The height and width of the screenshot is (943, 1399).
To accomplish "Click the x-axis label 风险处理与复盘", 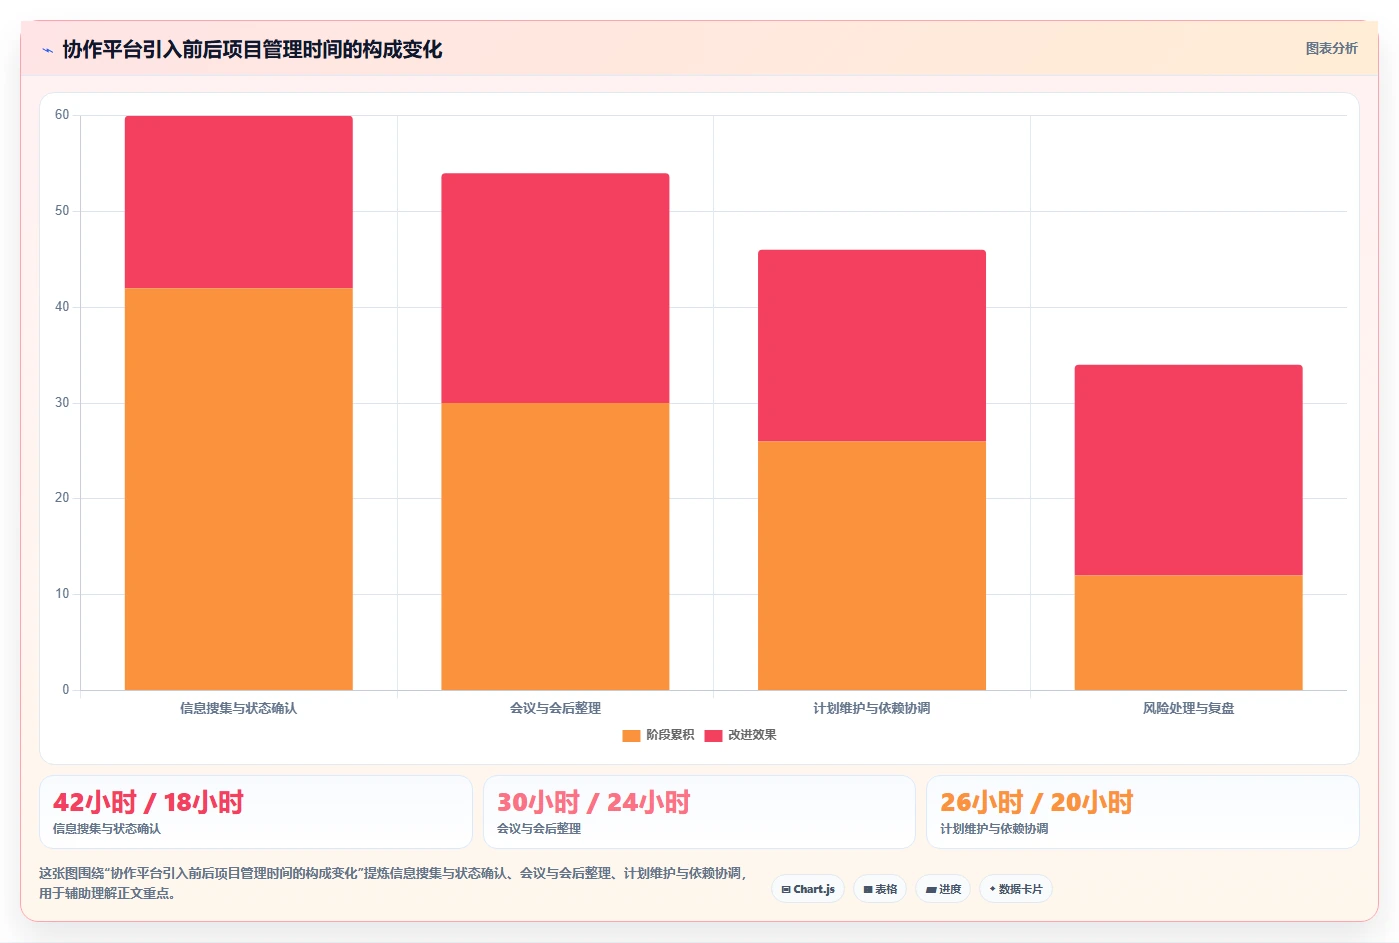I will tap(1188, 708).
